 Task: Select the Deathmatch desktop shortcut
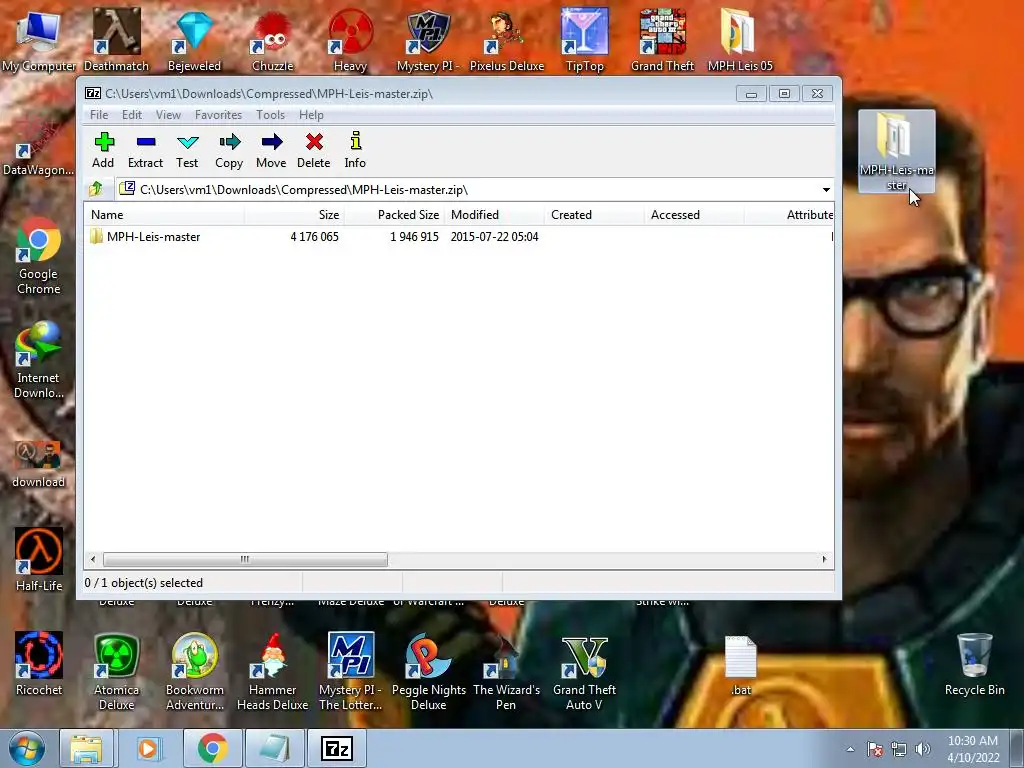coord(116,40)
